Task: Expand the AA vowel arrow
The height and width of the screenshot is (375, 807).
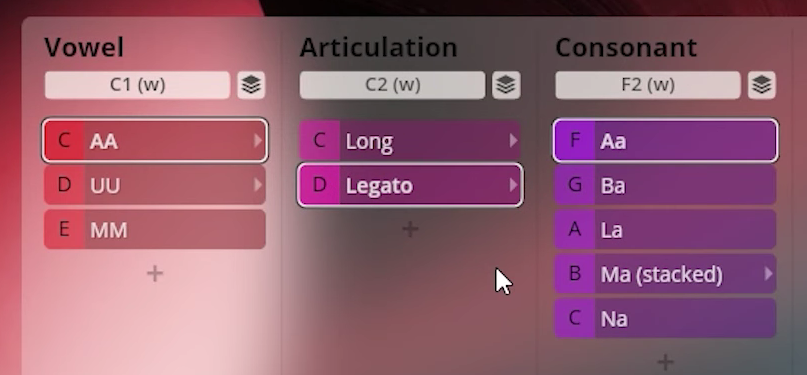Action: (258, 140)
